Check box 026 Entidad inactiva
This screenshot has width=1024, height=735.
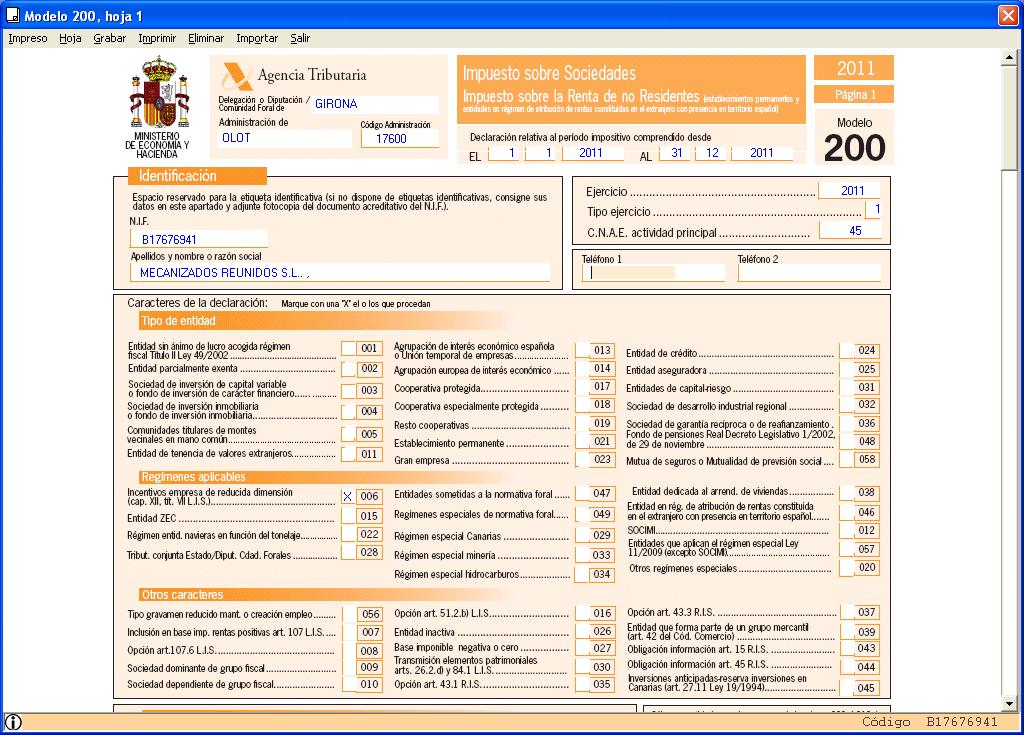582,631
